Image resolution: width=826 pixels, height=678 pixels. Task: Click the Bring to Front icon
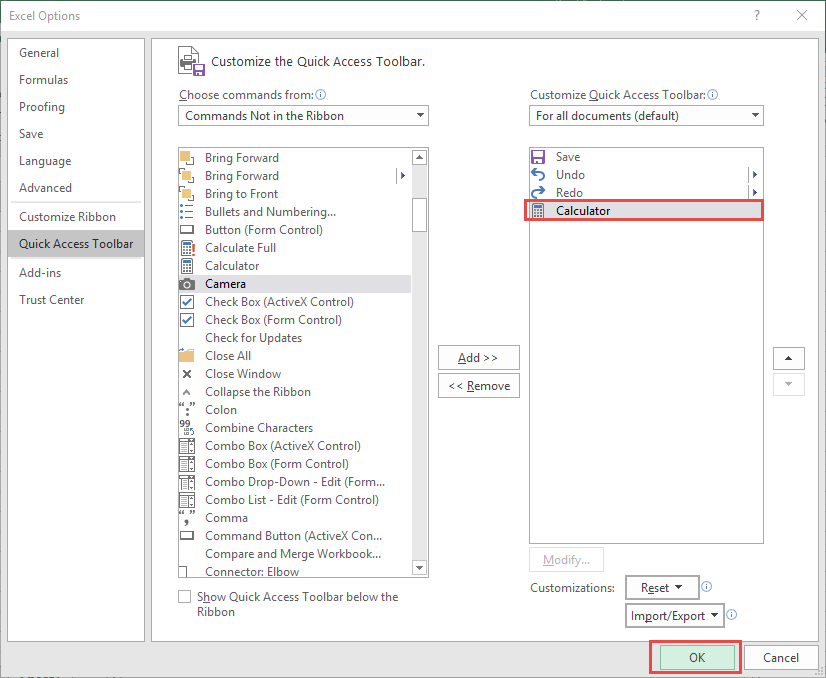tap(187, 193)
